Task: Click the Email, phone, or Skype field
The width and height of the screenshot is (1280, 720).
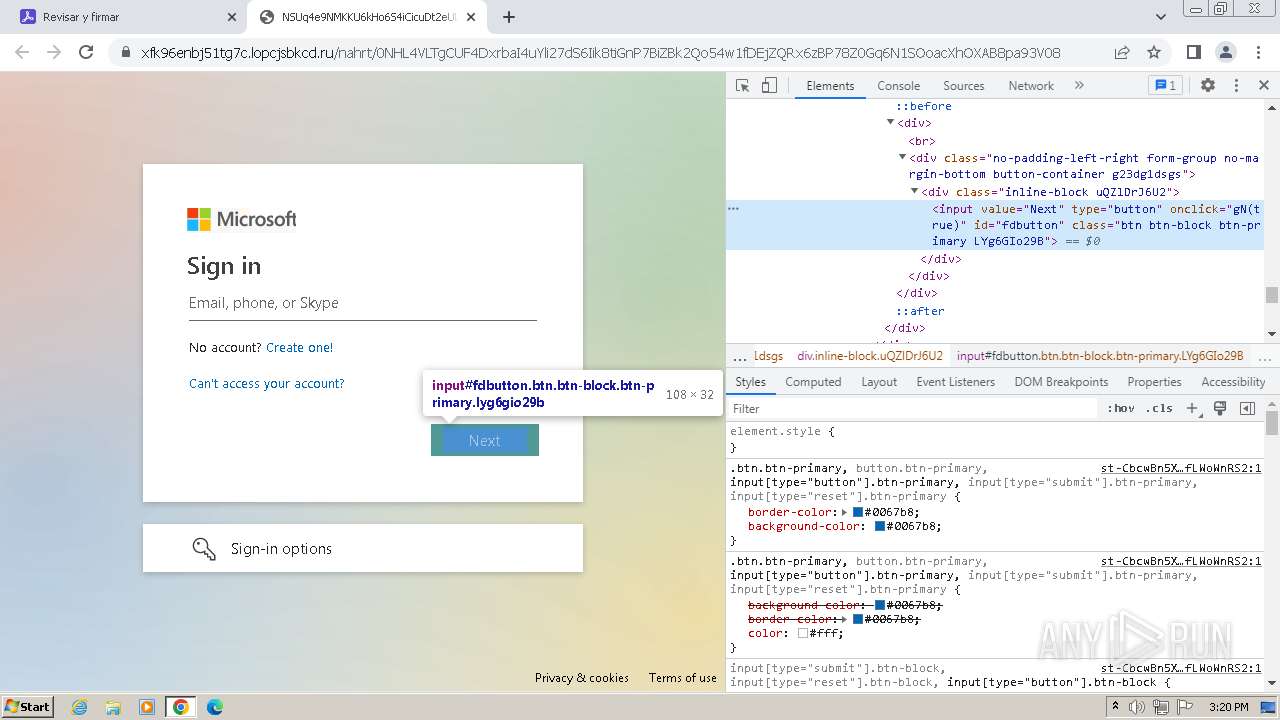Action: pyautogui.click(x=363, y=303)
